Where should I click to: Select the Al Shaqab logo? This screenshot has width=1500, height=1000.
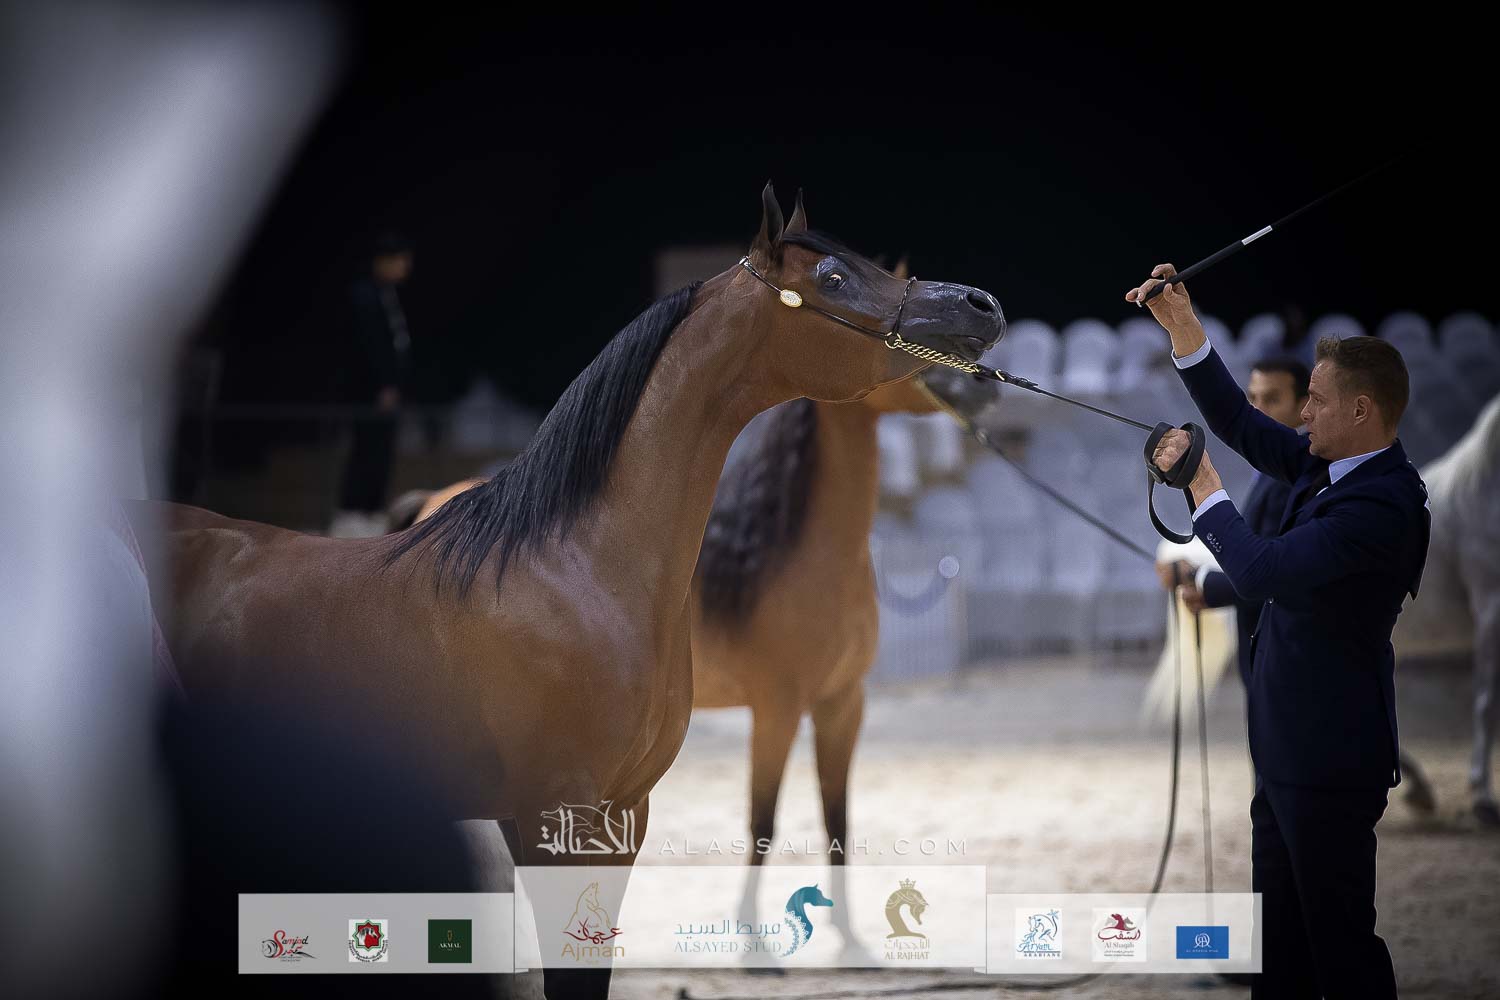[x=1119, y=934]
